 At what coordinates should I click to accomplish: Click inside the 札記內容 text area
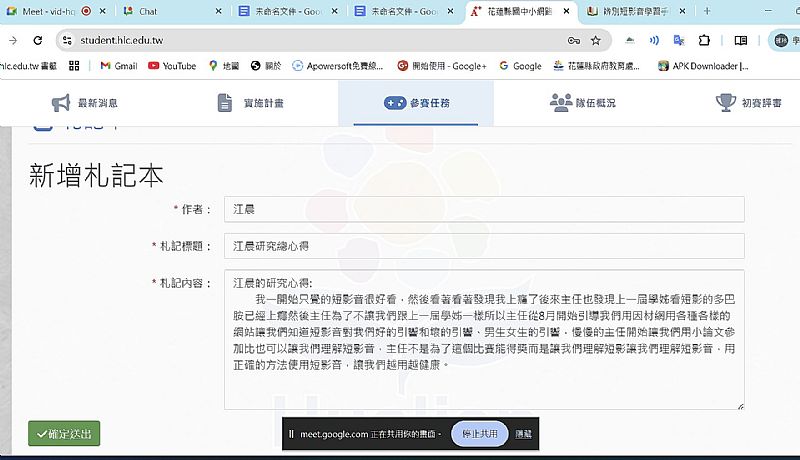pos(484,339)
